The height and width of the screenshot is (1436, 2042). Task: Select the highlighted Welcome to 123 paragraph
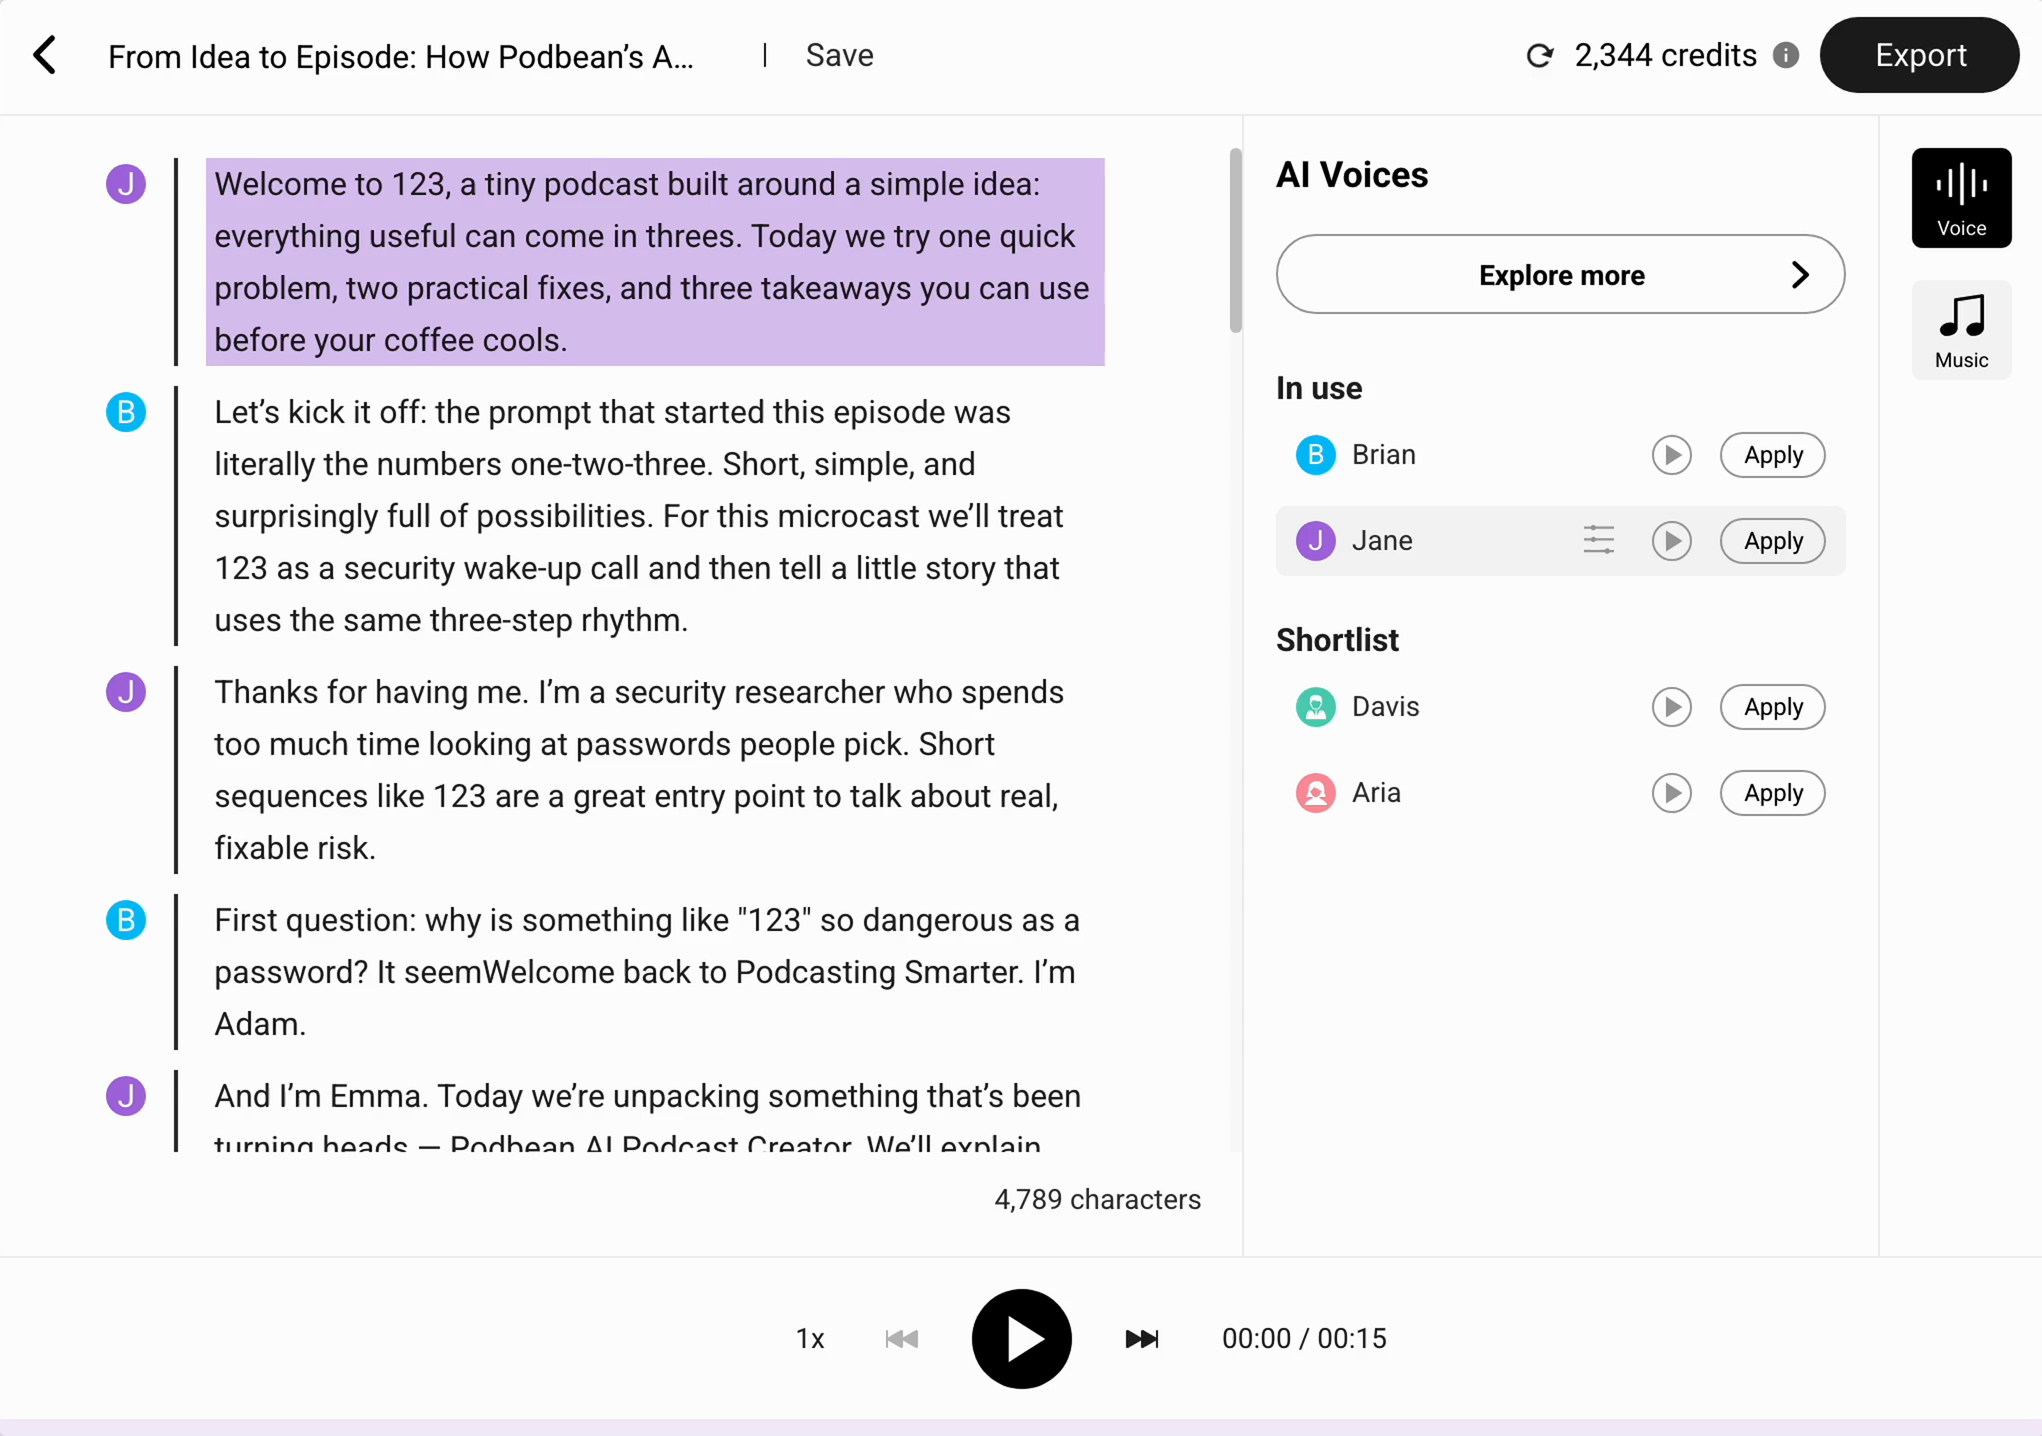[x=655, y=262]
